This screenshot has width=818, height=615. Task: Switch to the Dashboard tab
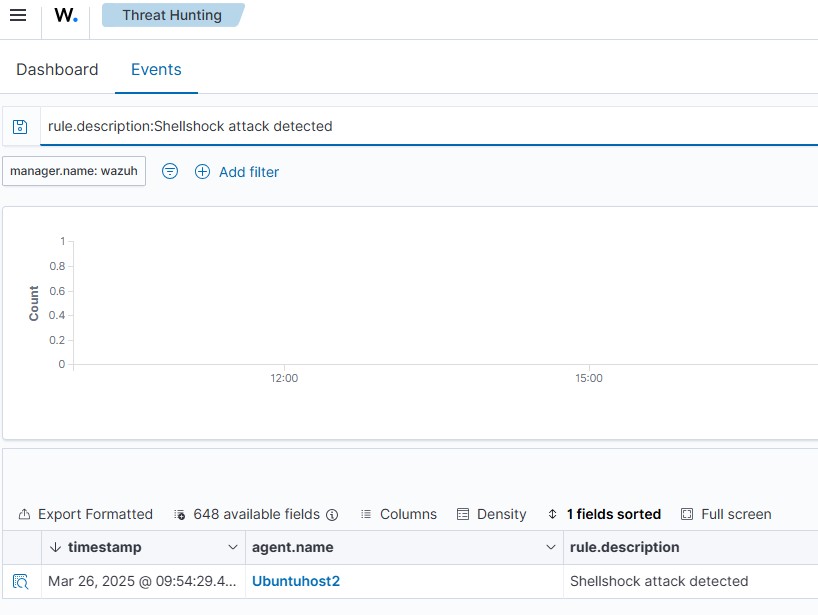[57, 69]
